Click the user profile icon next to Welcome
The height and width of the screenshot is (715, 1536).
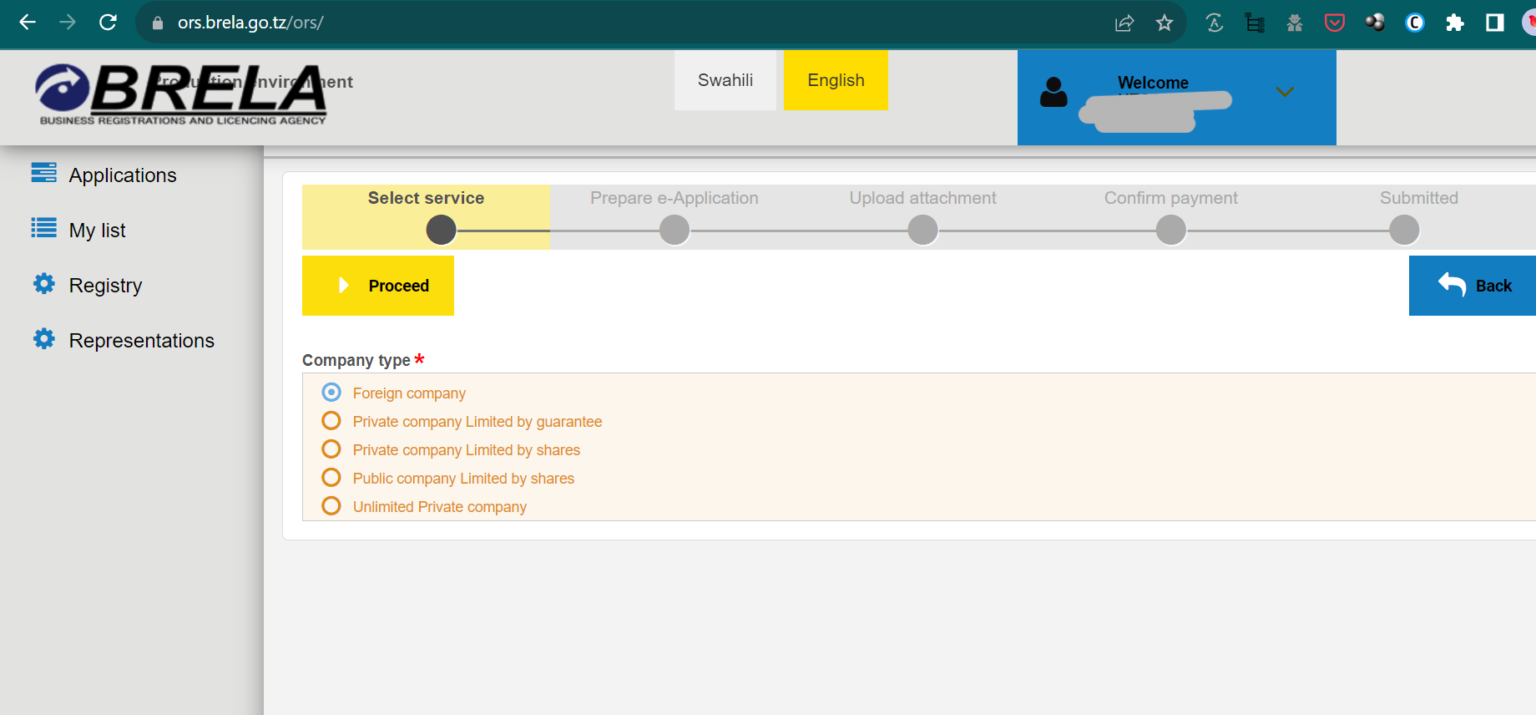coord(1055,92)
